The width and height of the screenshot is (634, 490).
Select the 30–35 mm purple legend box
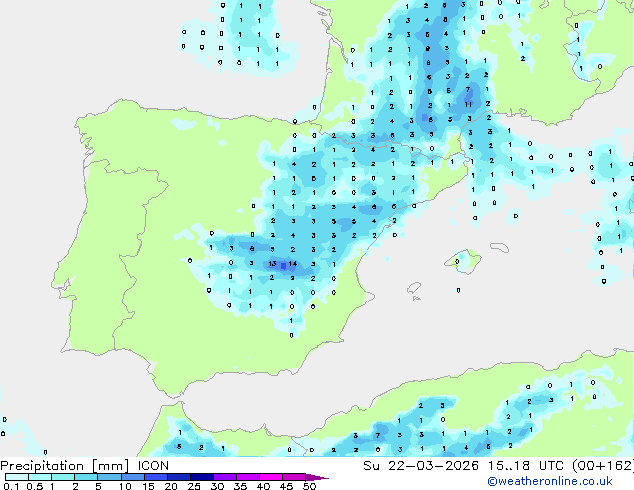224,477
